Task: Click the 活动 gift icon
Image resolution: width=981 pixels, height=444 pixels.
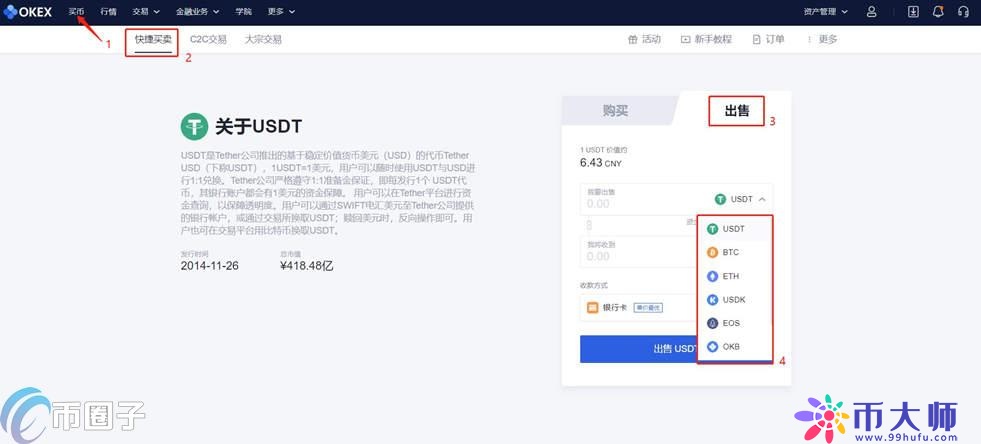Action: (x=632, y=39)
